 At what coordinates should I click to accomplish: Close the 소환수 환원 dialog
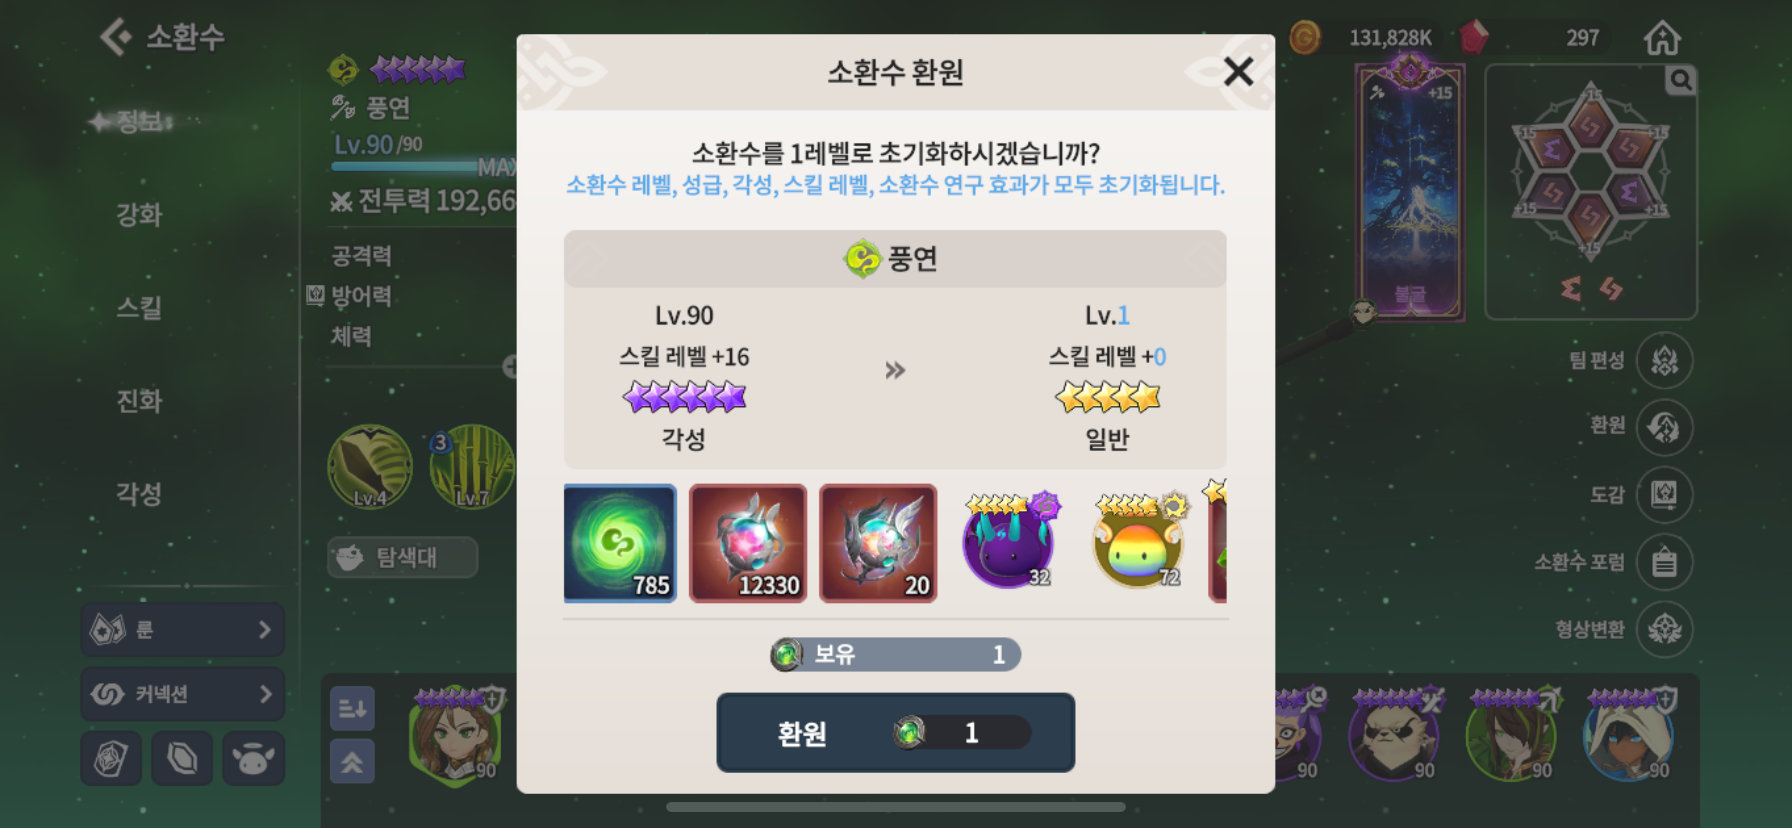click(1238, 71)
